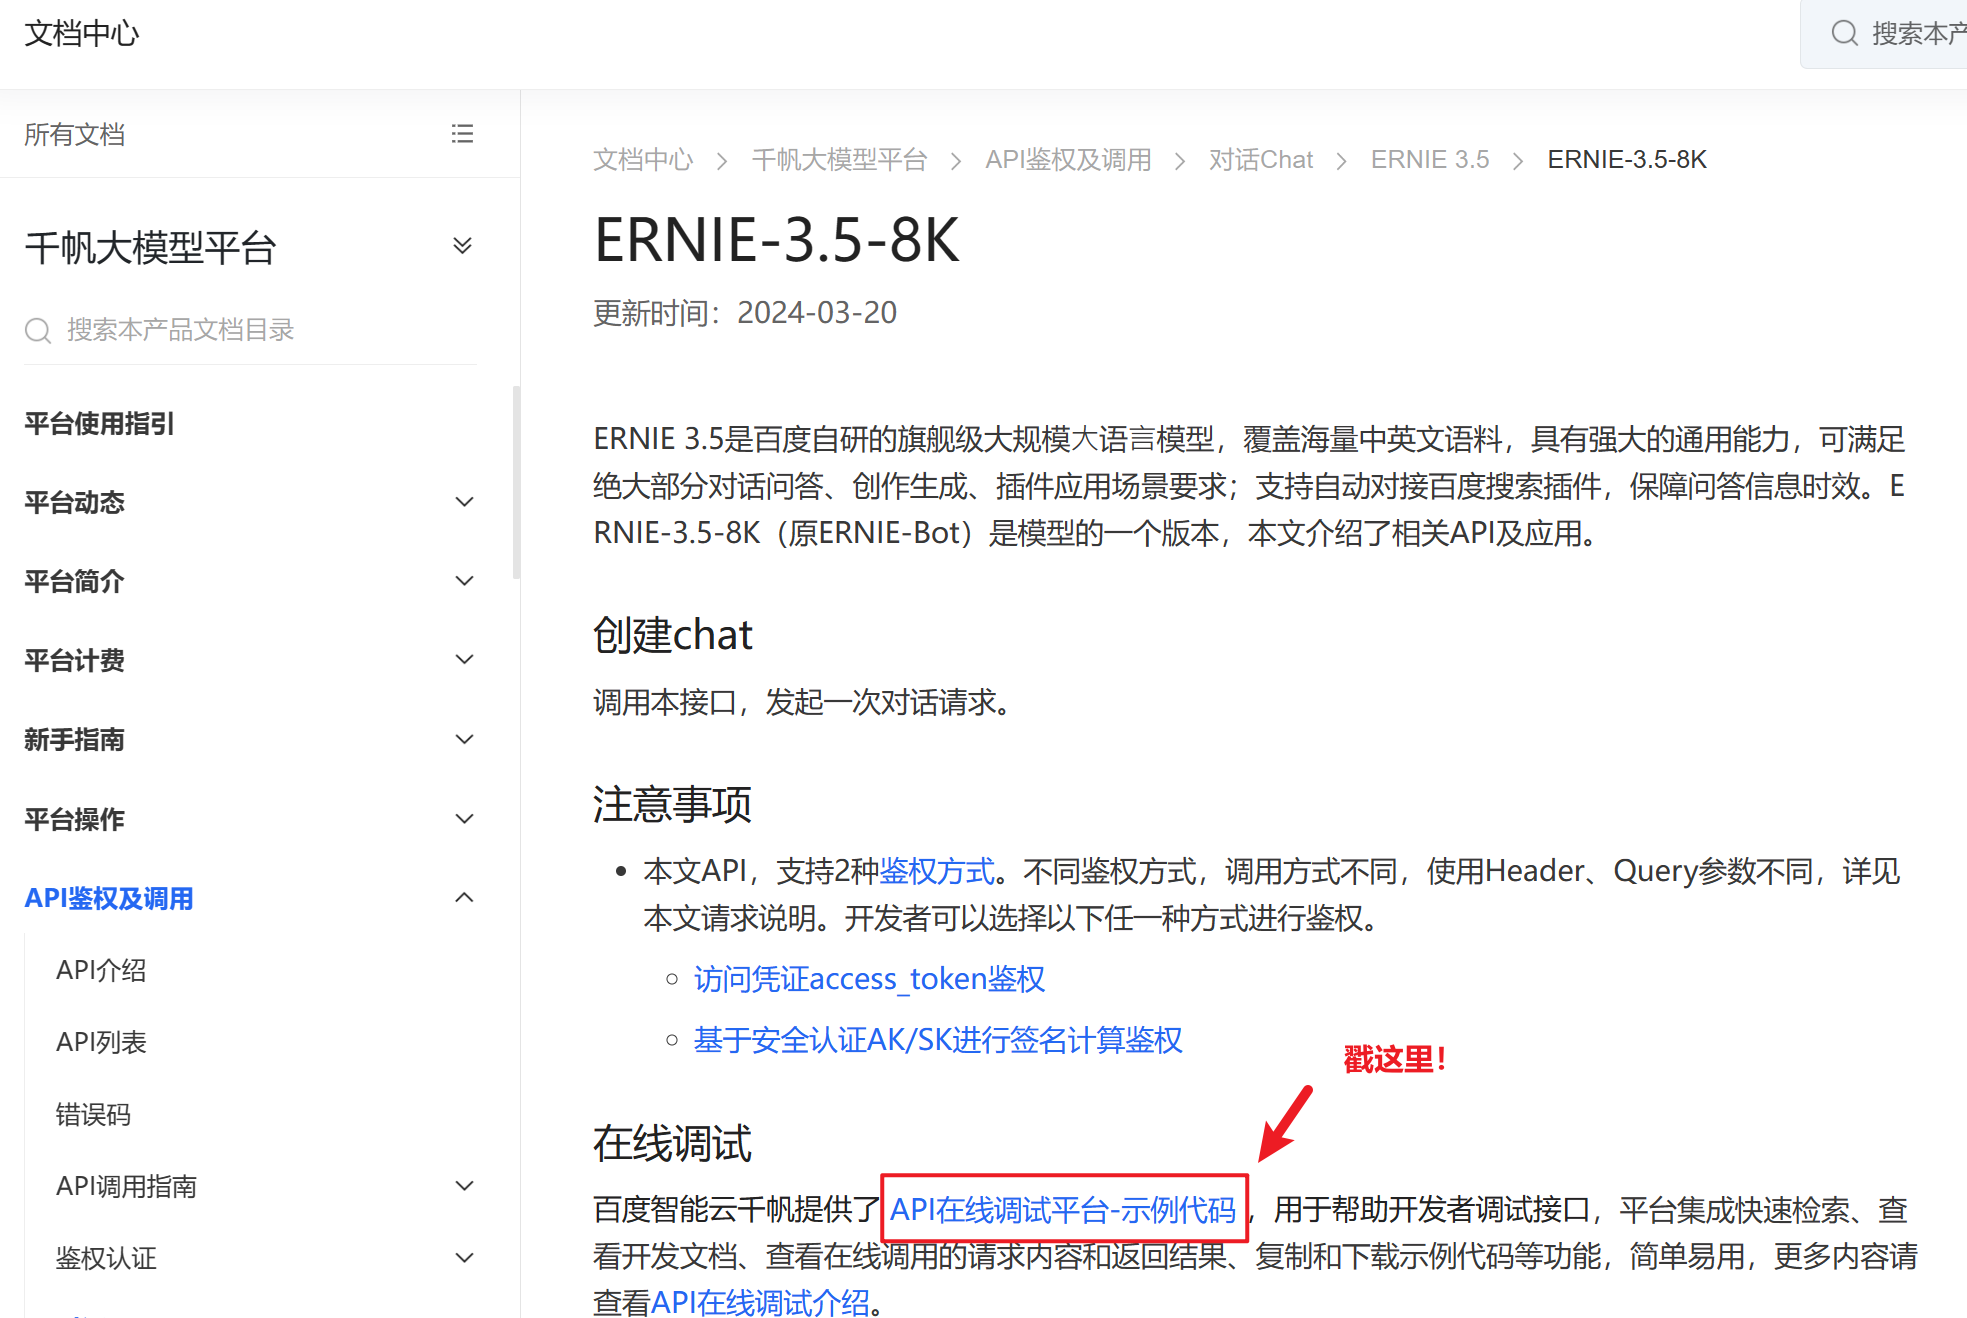Select 鉴权认证 in the sidebar
Viewport: 1967px width, 1318px height.
(x=106, y=1258)
